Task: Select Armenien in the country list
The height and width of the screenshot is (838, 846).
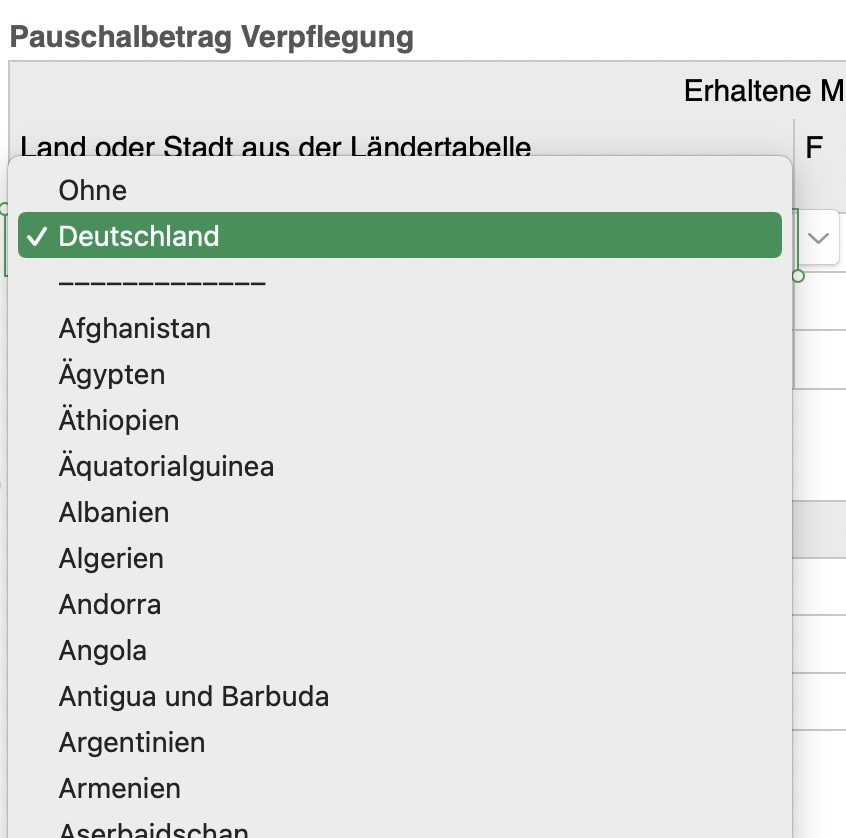Action: click(x=120, y=788)
